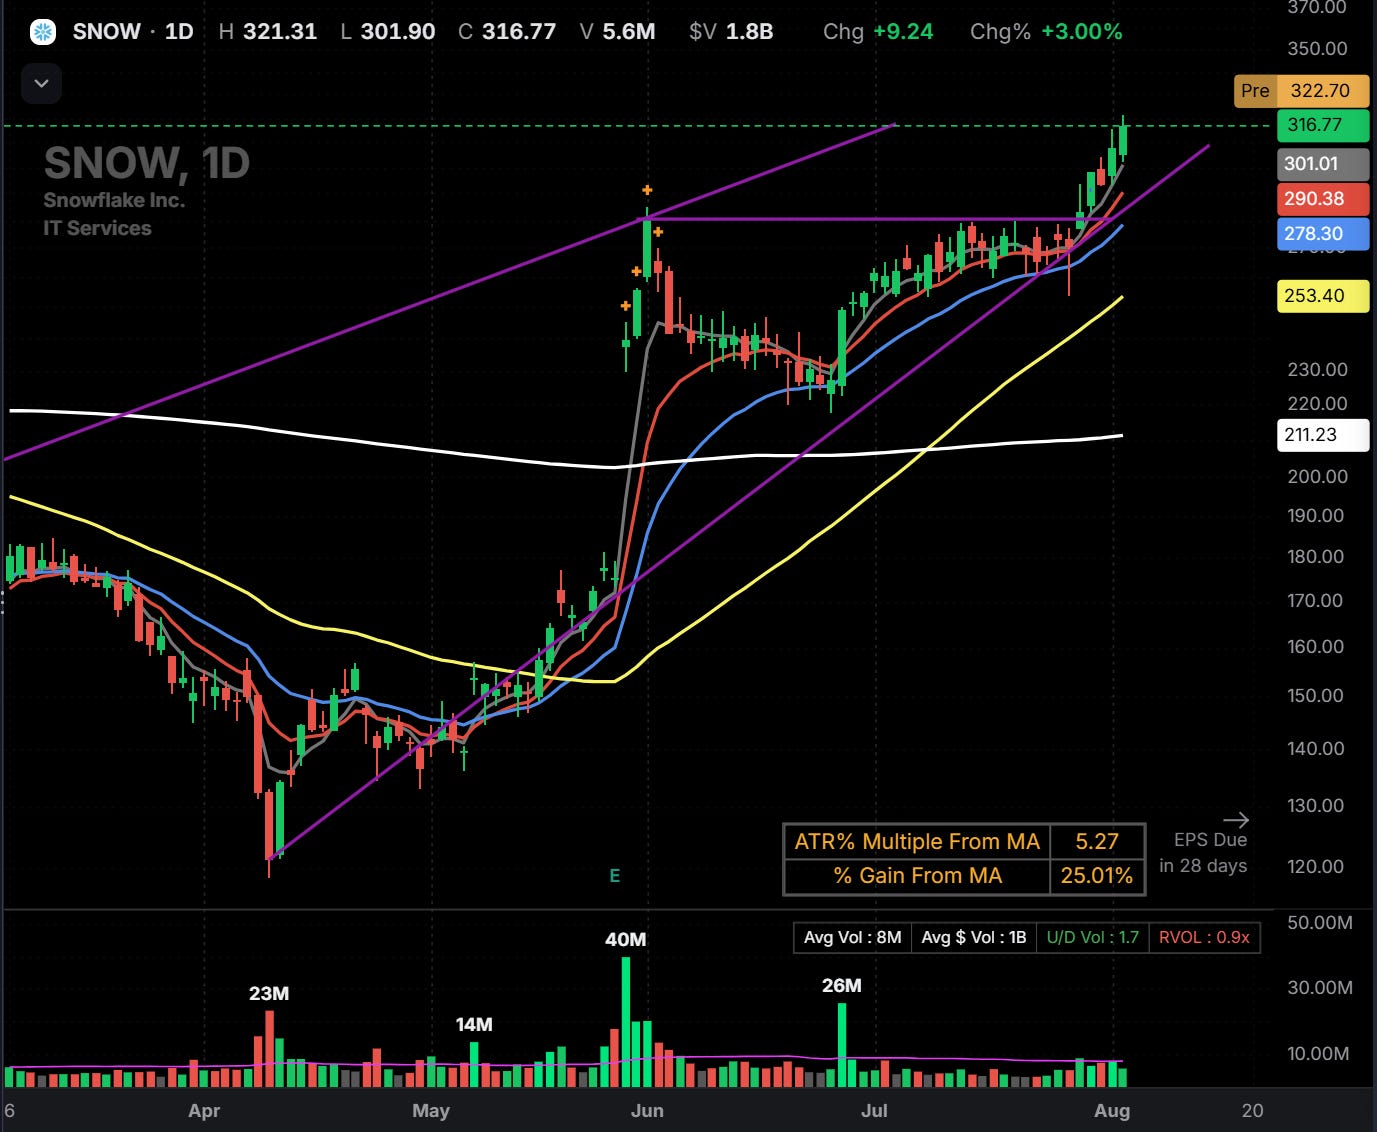Screen dimensions: 1377x1132
Task: Click the blue 278.30 moving average label
Action: coord(1322,234)
